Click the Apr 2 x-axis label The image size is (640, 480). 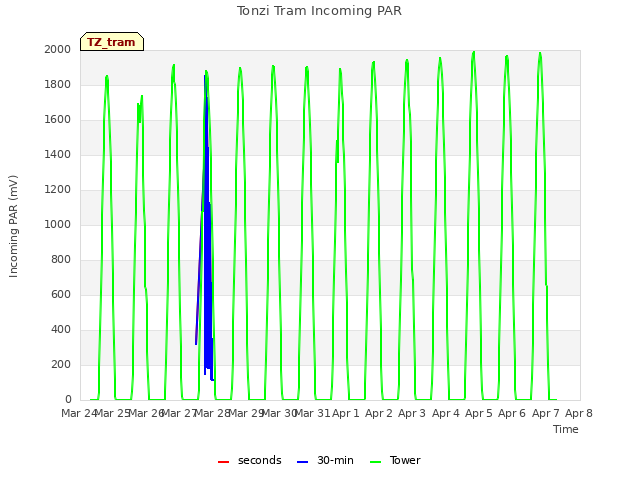[x=379, y=413]
